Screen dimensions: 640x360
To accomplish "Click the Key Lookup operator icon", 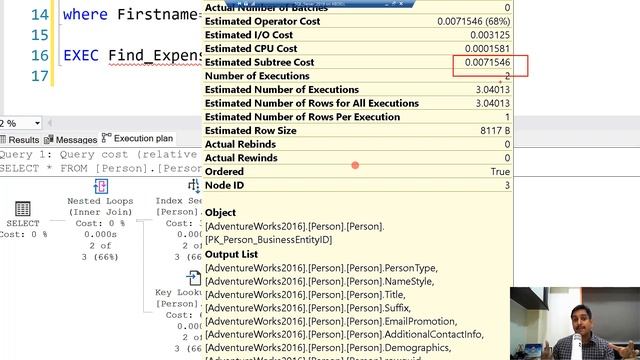I will pos(194,278).
